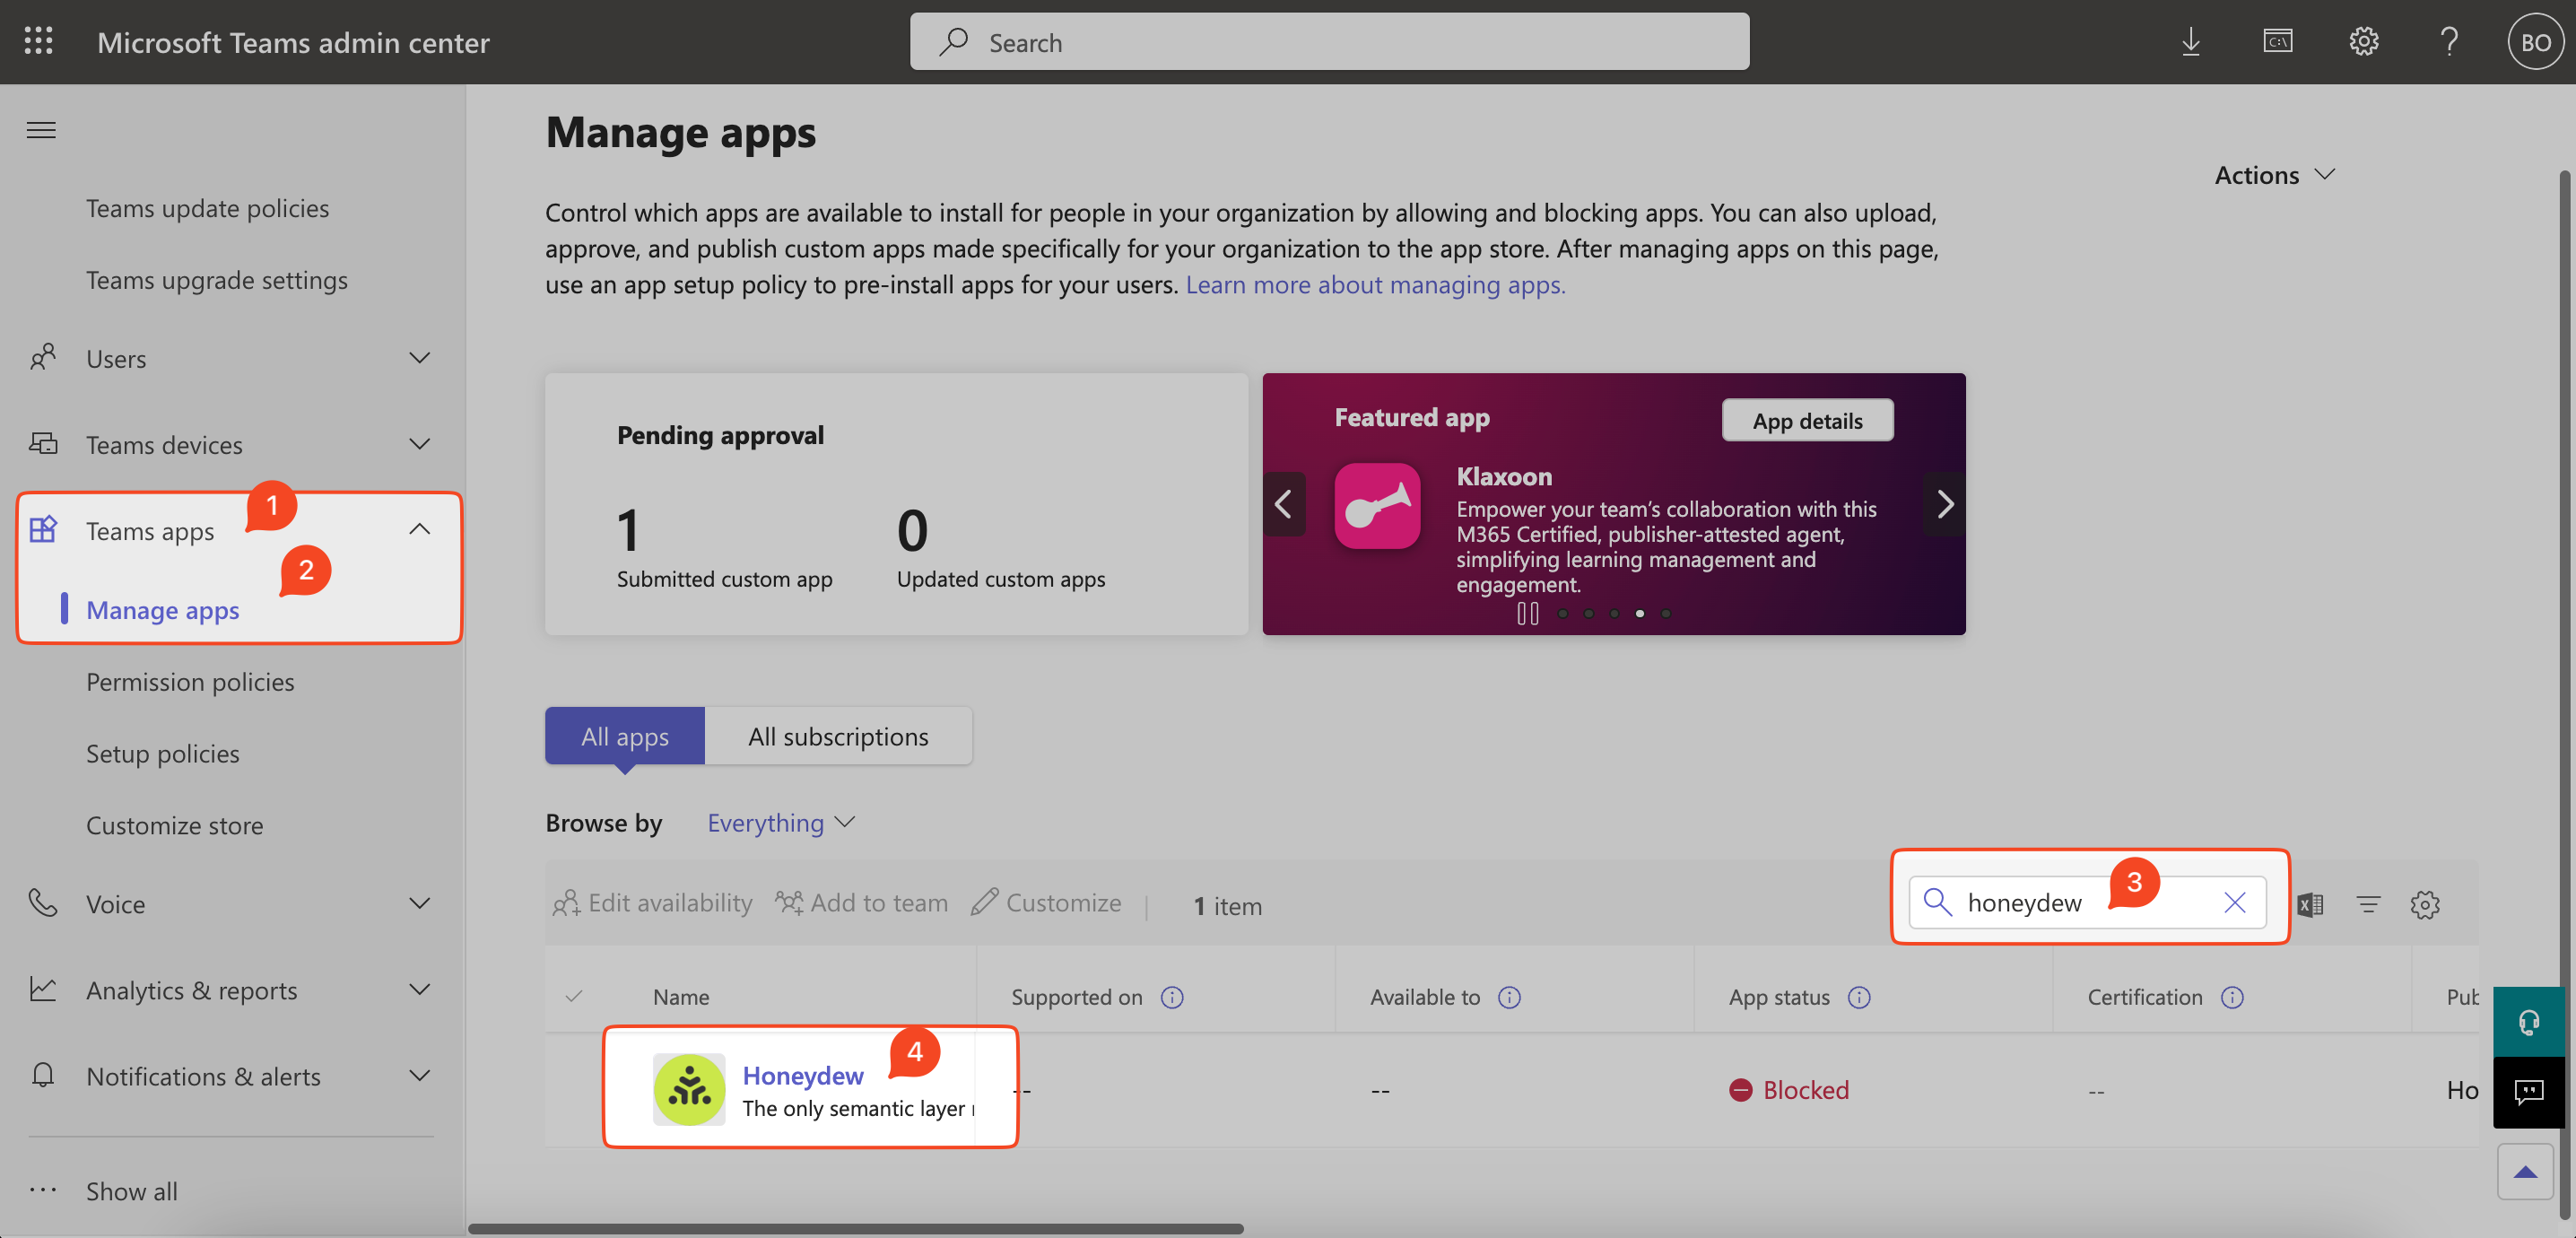This screenshot has height=1238, width=2576.
Task: Open the app launcher waffle icon
Action: coord(38,41)
